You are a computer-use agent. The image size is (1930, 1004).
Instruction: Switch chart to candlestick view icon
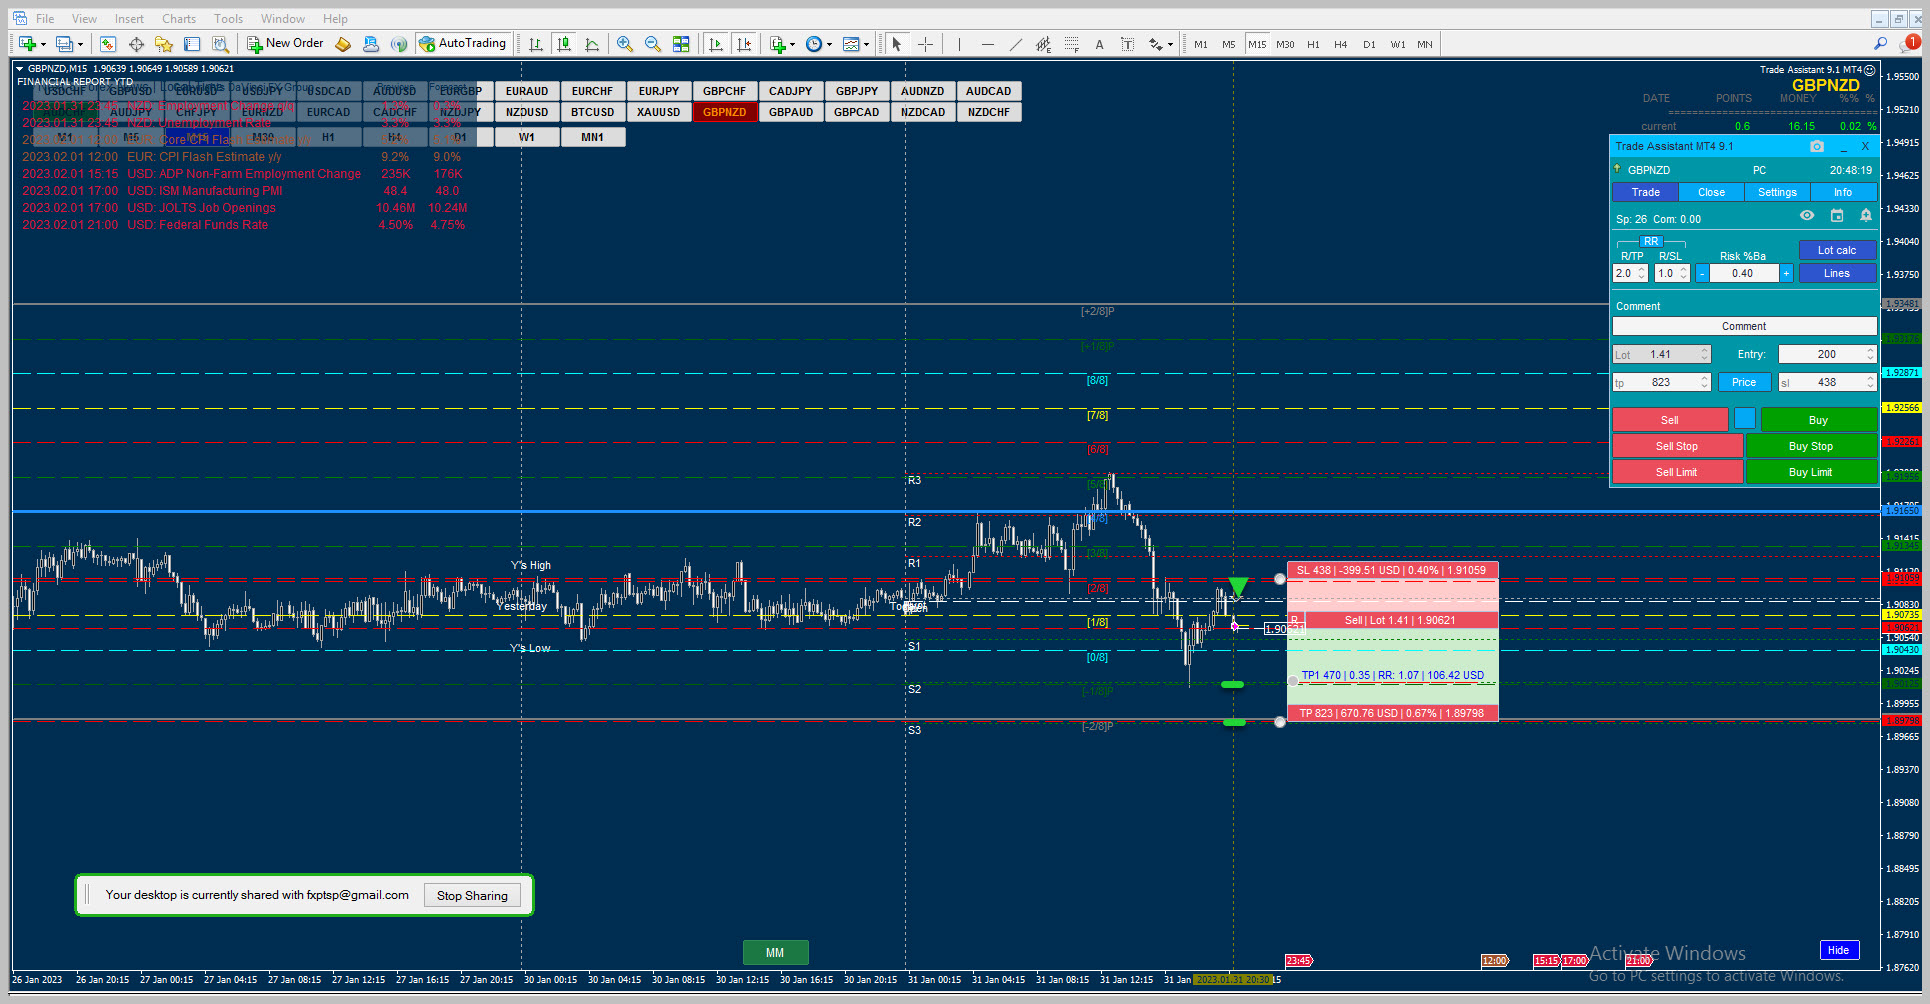564,44
